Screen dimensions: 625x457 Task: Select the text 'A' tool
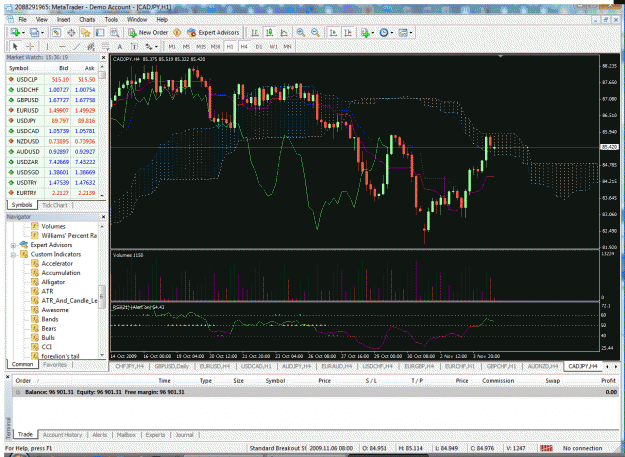[x=120, y=47]
